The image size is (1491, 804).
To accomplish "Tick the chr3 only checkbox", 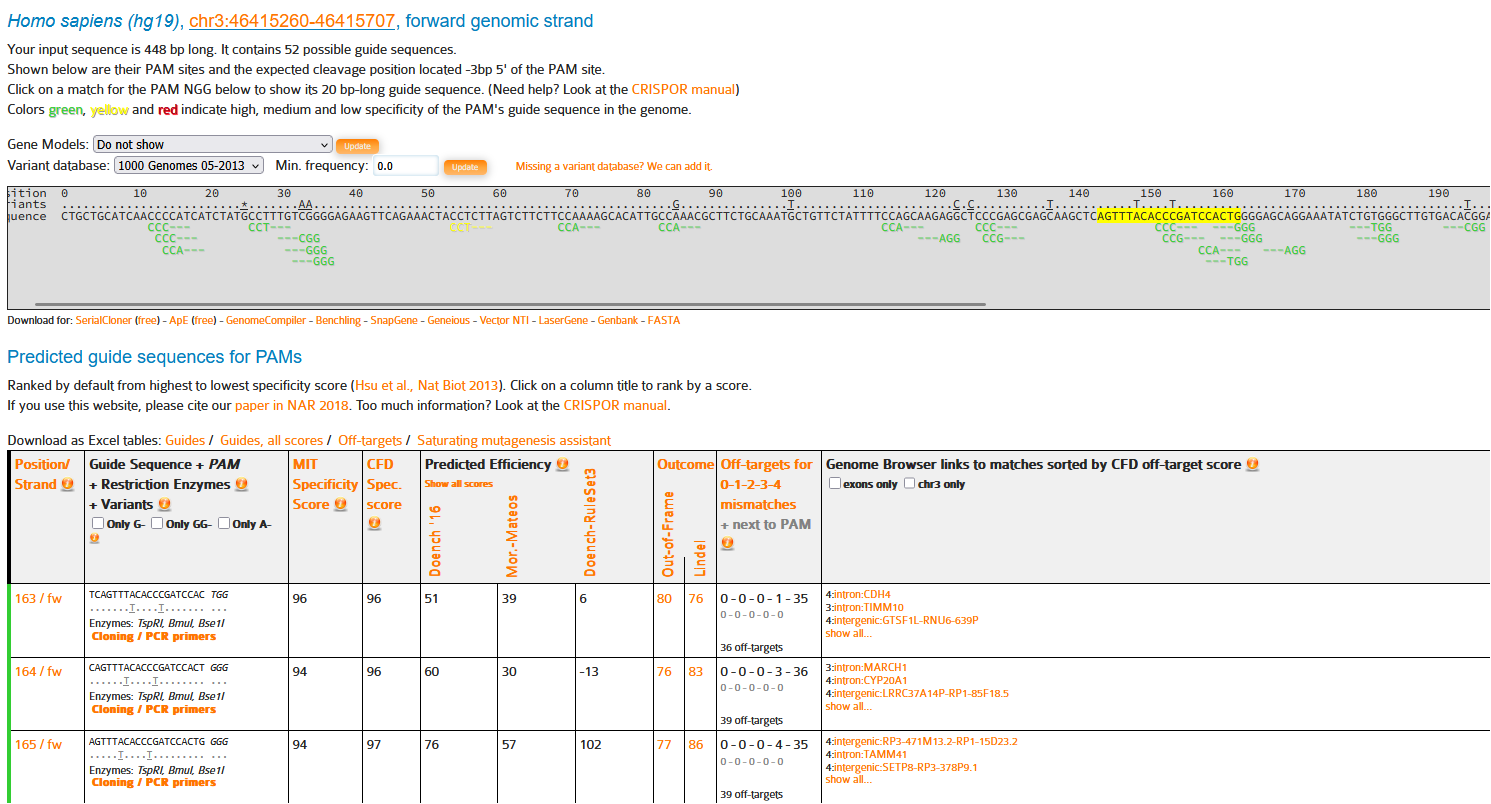I will point(909,483).
